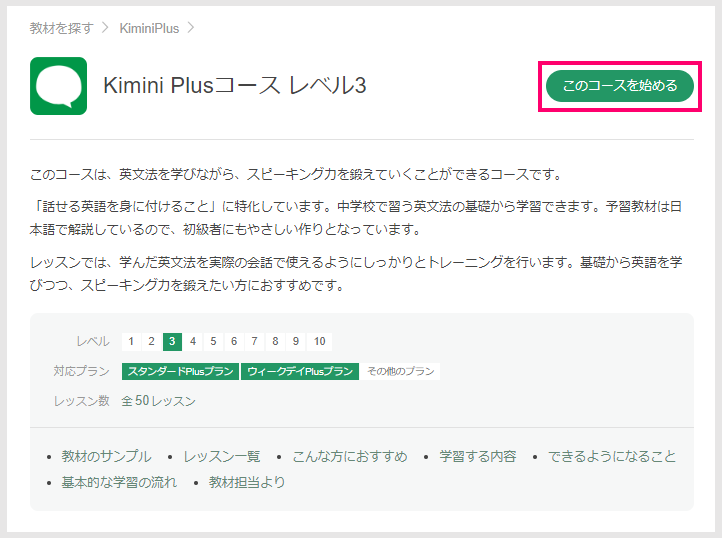Select level 1

(131, 341)
